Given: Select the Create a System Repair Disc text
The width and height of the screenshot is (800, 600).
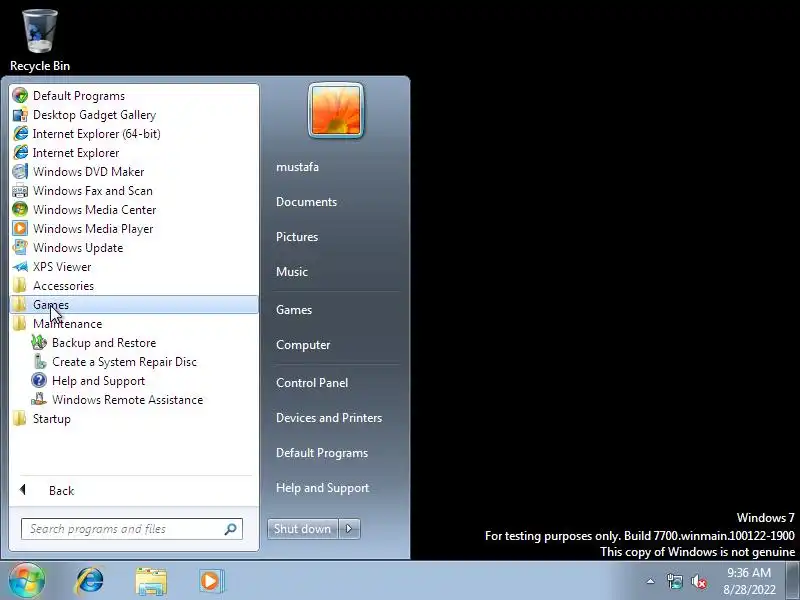Looking at the screenshot, I should 124,362.
